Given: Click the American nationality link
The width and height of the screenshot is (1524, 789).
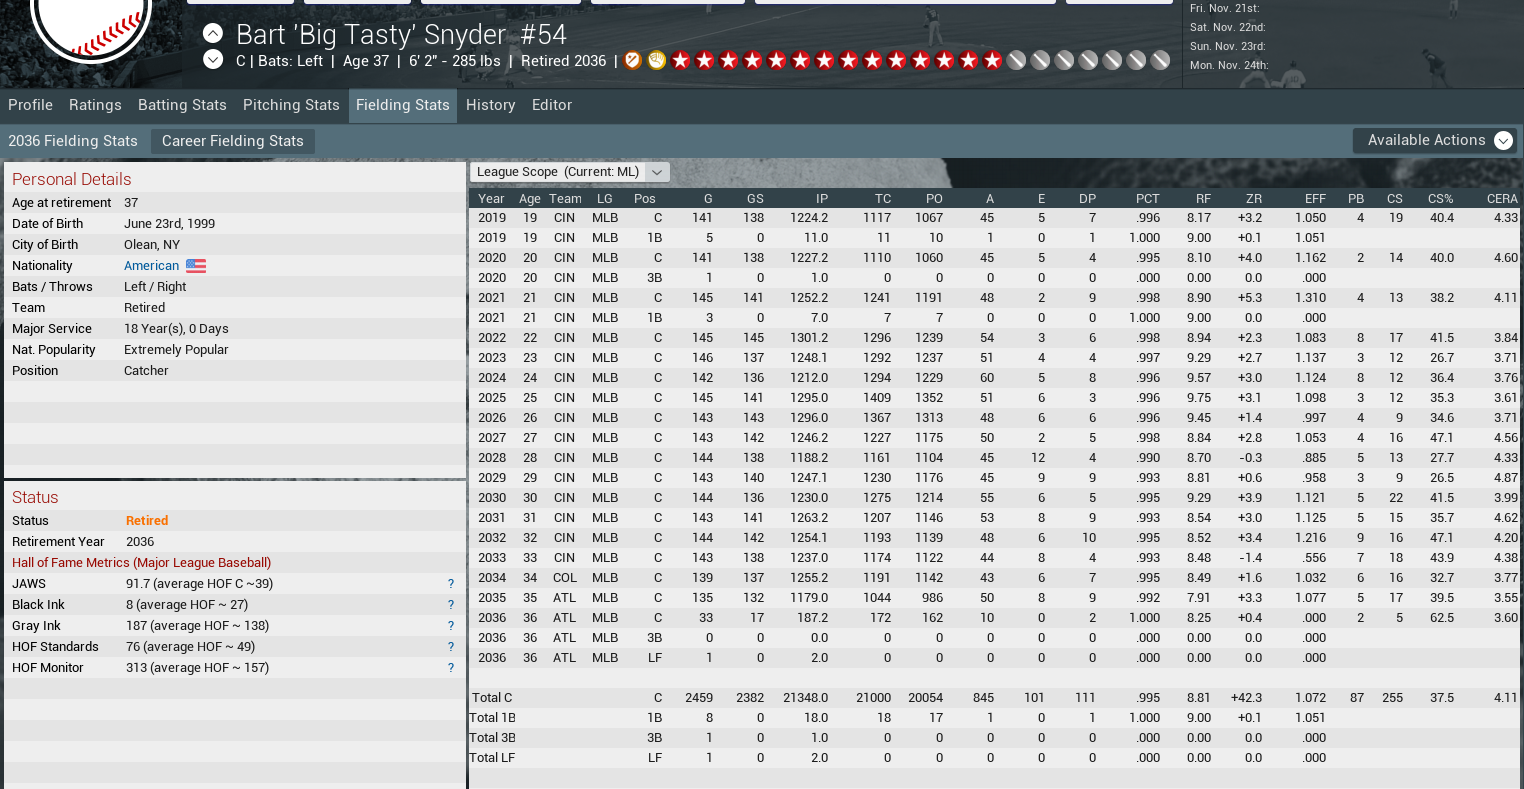Looking at the screenshot, I should 151,266.
